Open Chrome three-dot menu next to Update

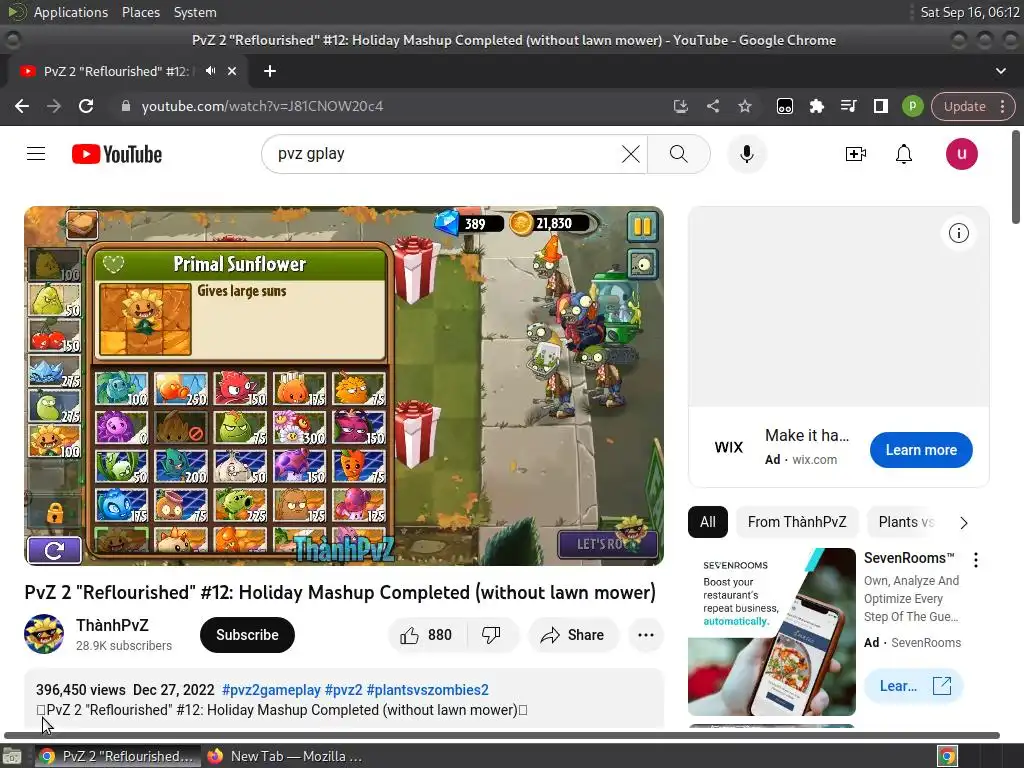(1002, 106)
